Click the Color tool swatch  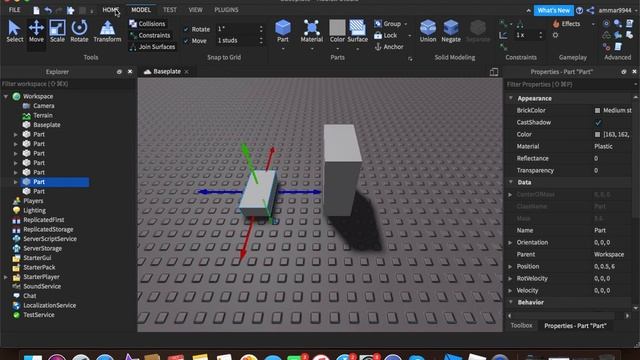tap(337, 28)
